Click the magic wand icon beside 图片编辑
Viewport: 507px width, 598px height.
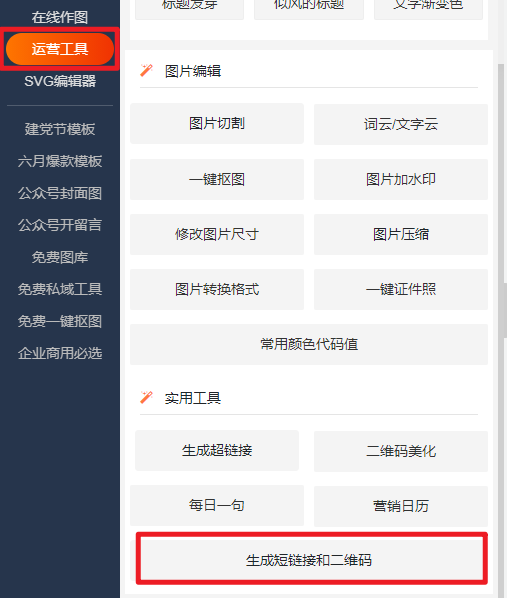(146, 71)
